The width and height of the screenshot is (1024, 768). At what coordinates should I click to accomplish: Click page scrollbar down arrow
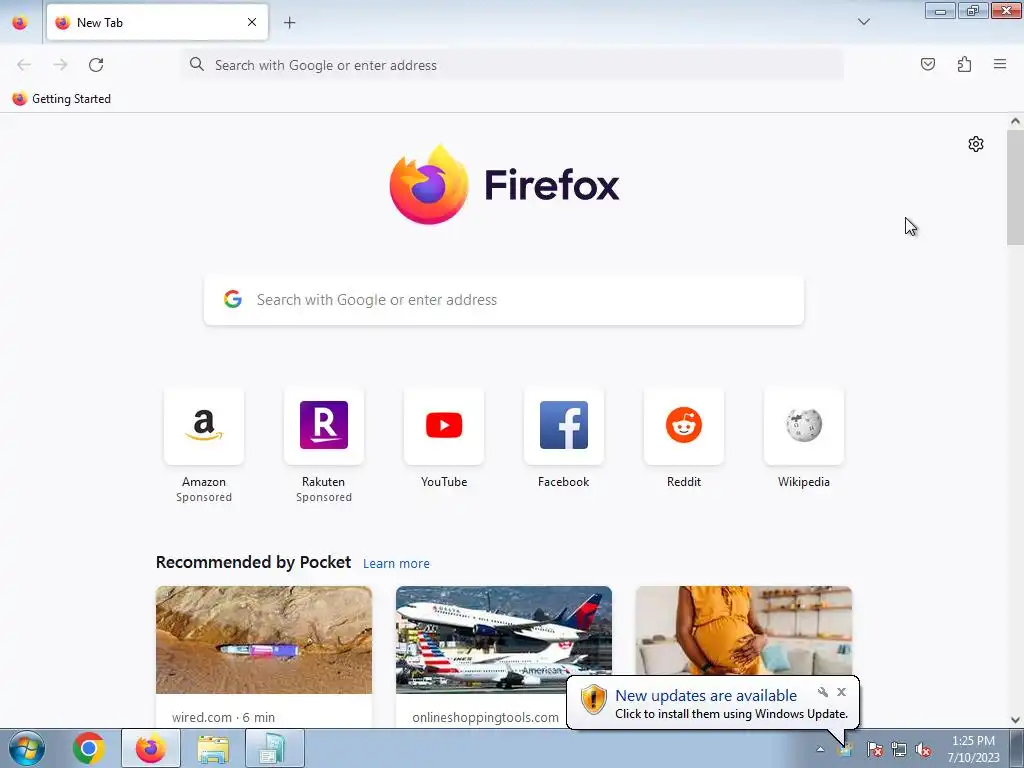click(1015, 720)
